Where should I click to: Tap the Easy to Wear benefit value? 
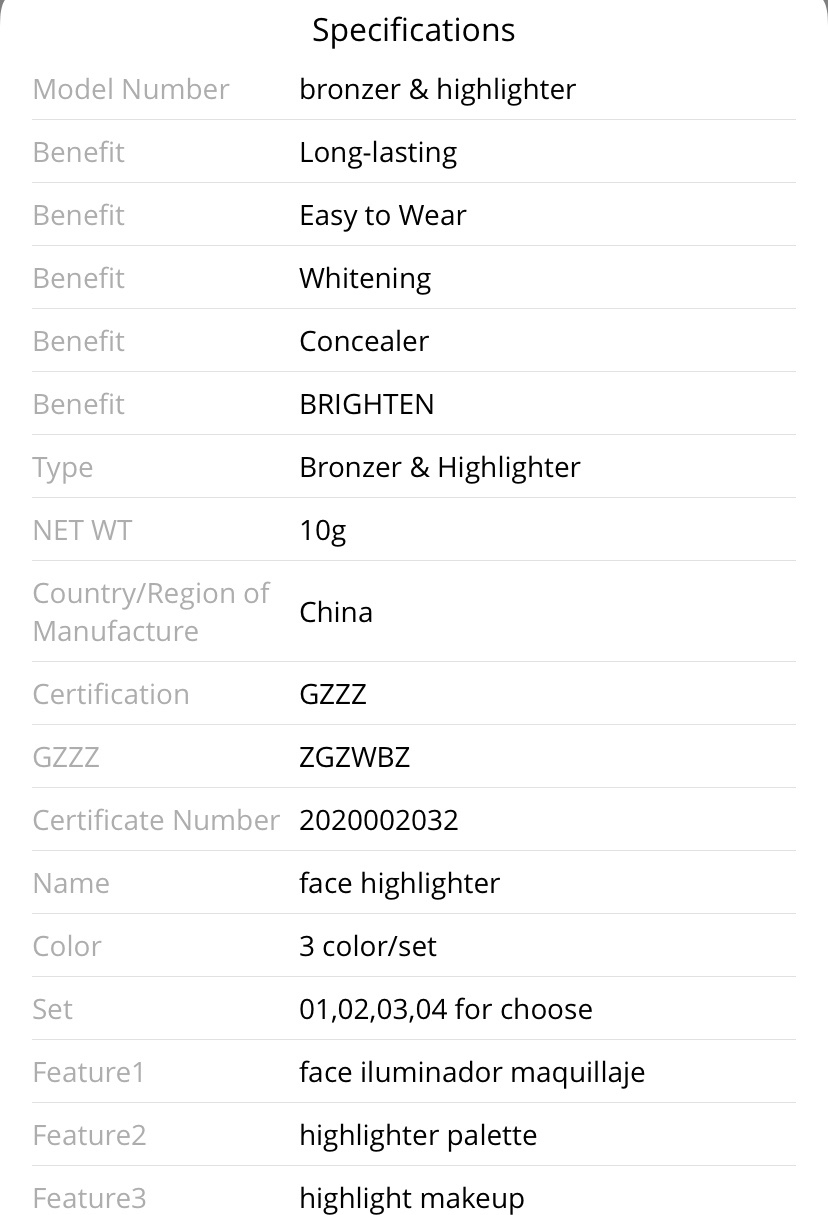click(x=383, y=215)
